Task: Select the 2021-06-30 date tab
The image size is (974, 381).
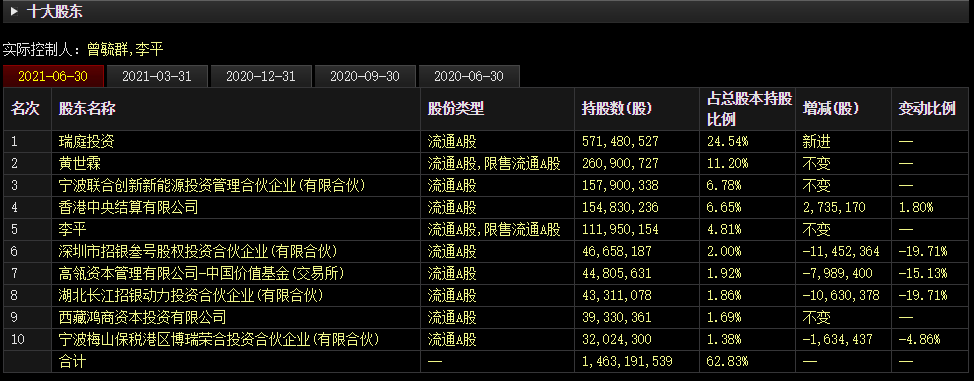Action: click(x=53, y=76)
